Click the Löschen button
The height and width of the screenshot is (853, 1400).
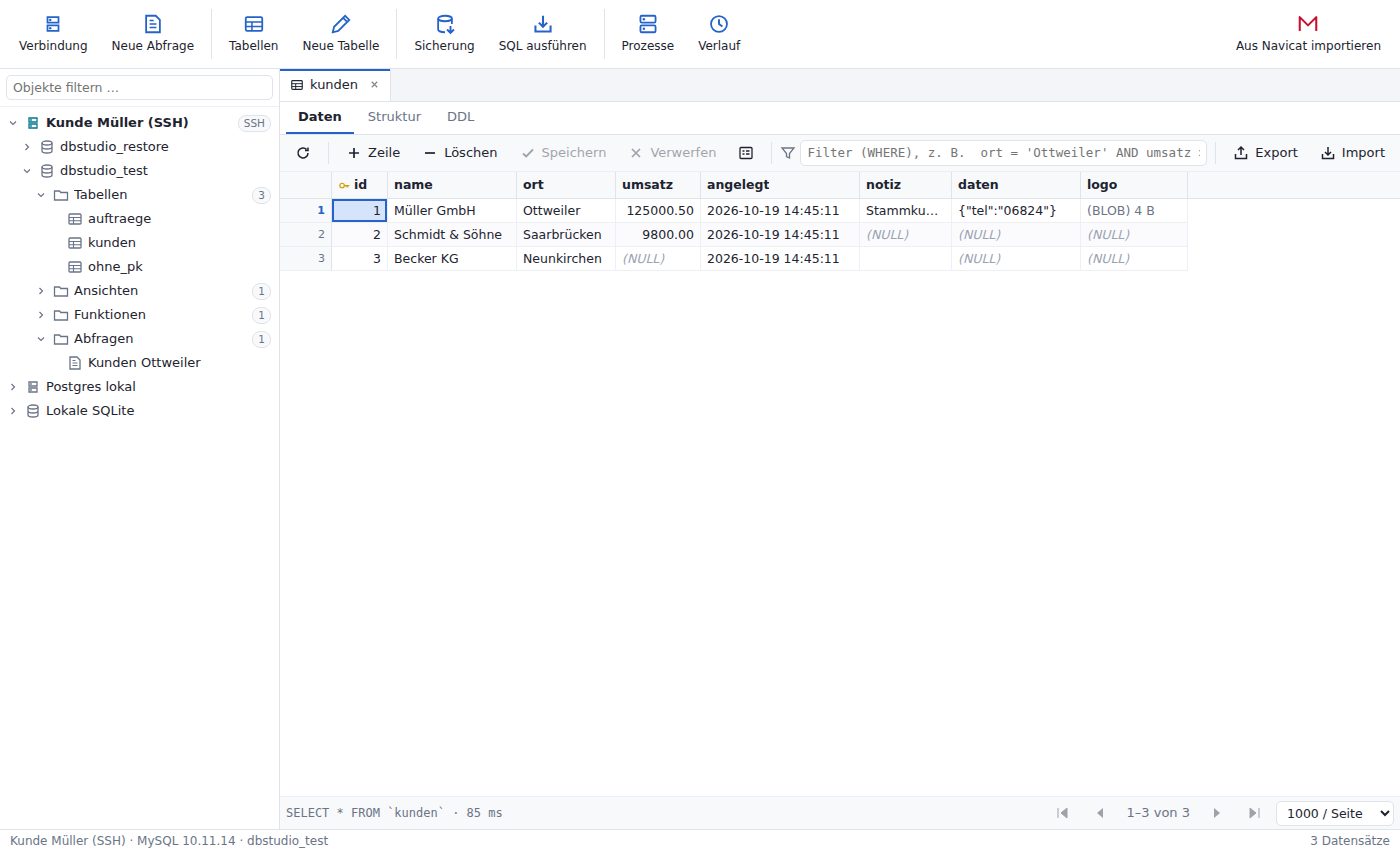coord(460,153)
